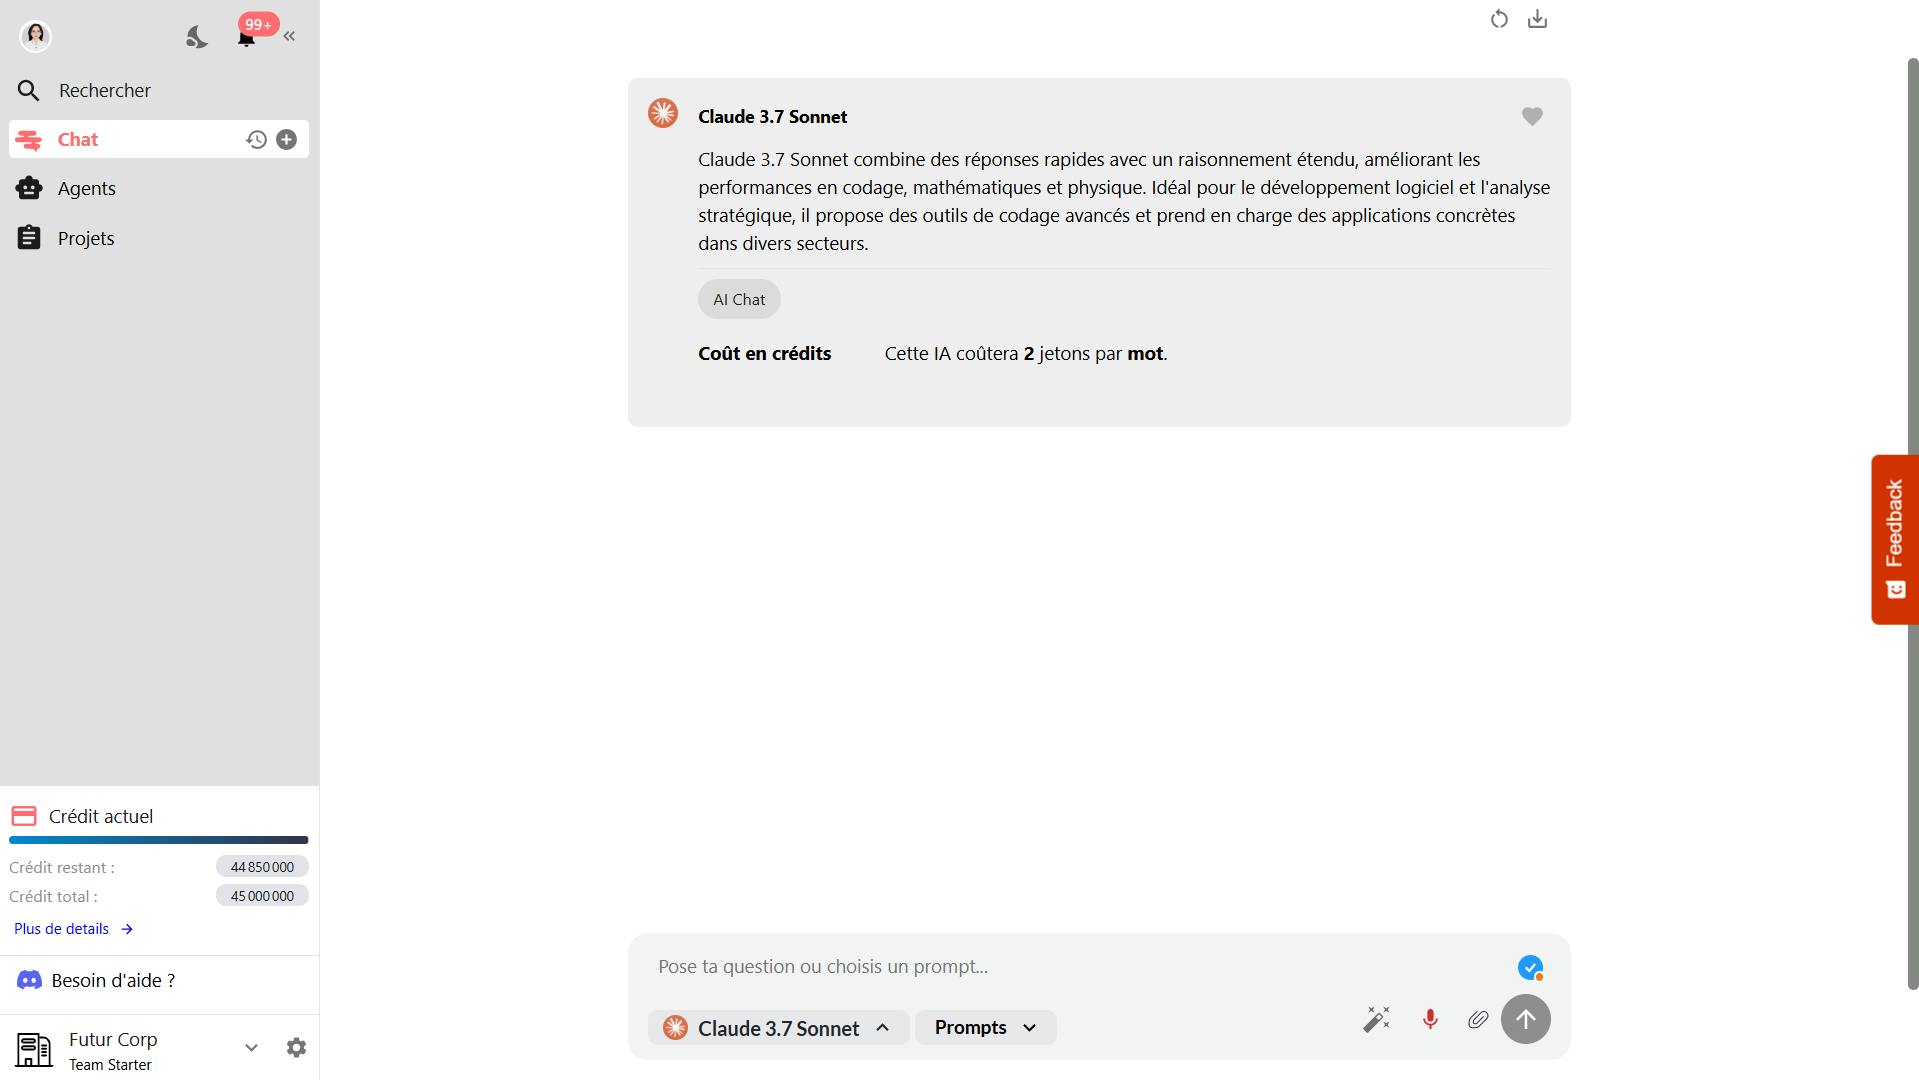Click the regenerate refresh icon
The width and height of the screenshot is (1919, 1080).
[x=1499, y=19]
